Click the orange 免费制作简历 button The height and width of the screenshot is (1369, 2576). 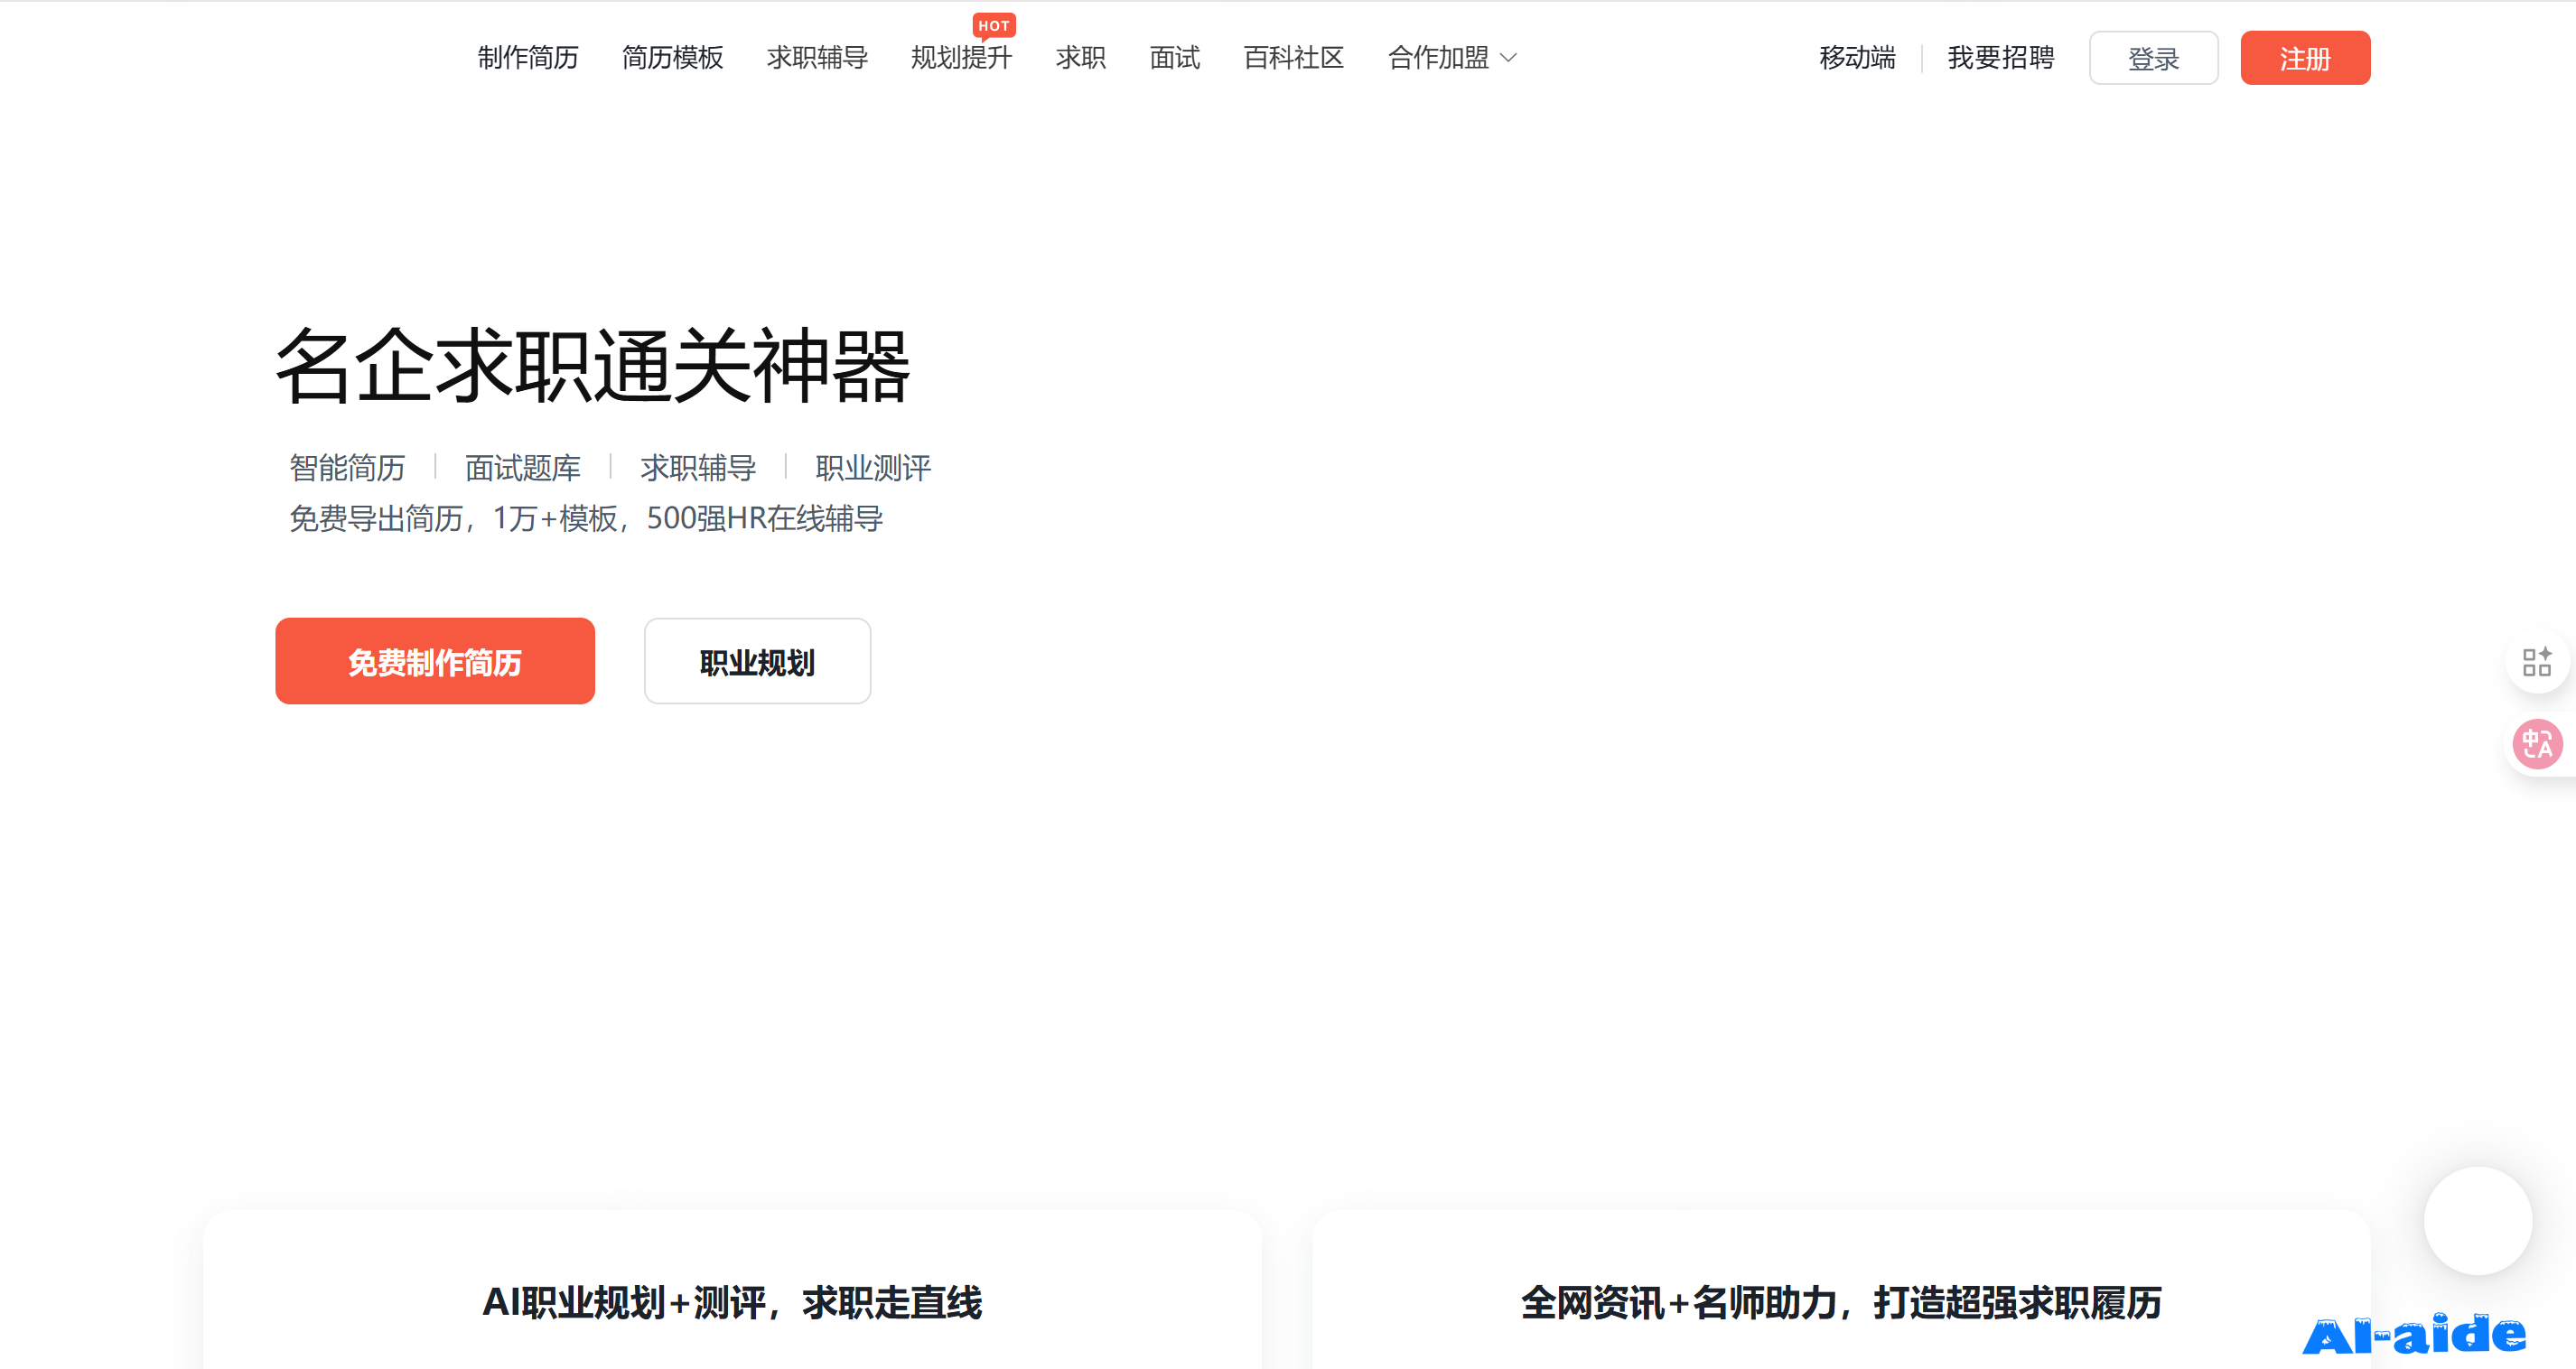[435, 661]
